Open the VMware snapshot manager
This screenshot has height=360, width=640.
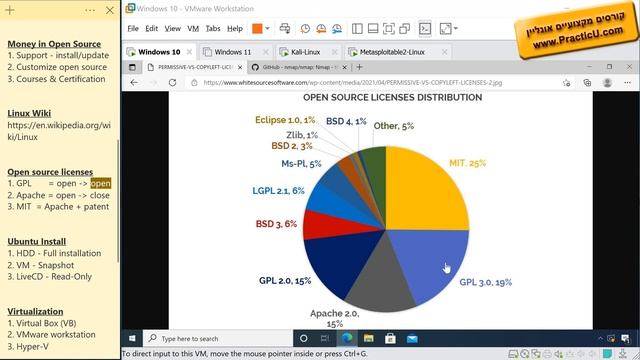[337, 29]
